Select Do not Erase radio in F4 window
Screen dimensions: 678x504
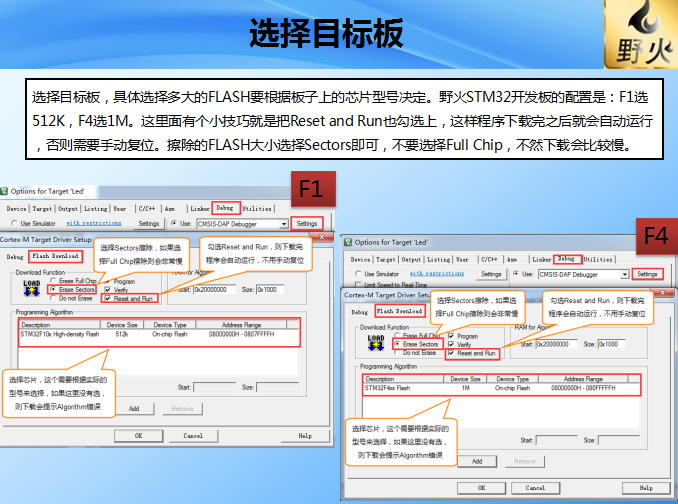point(397,353)
